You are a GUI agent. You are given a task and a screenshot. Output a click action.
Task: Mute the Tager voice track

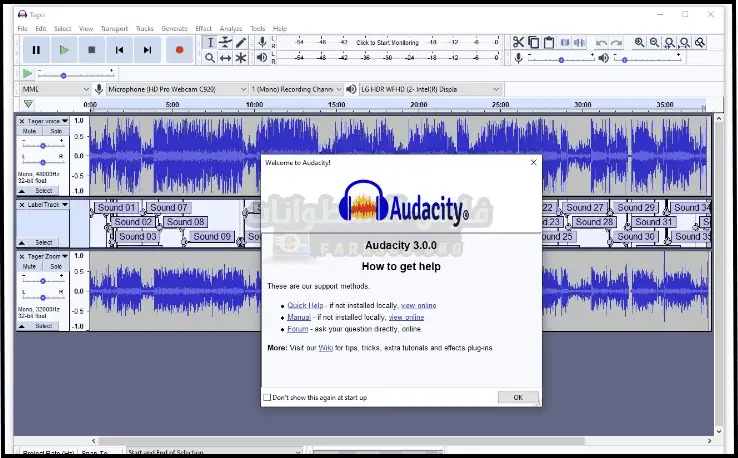pyautogui.click(x=30, y=131)
